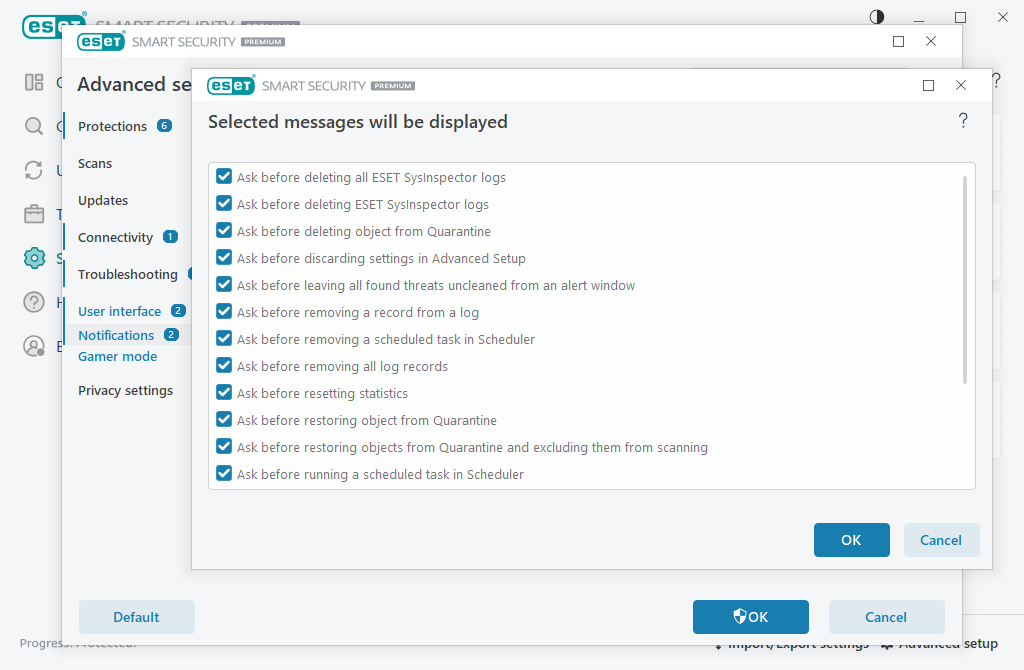
Task: Select Scans in Advanced setup menu
Action: [95, 163]
